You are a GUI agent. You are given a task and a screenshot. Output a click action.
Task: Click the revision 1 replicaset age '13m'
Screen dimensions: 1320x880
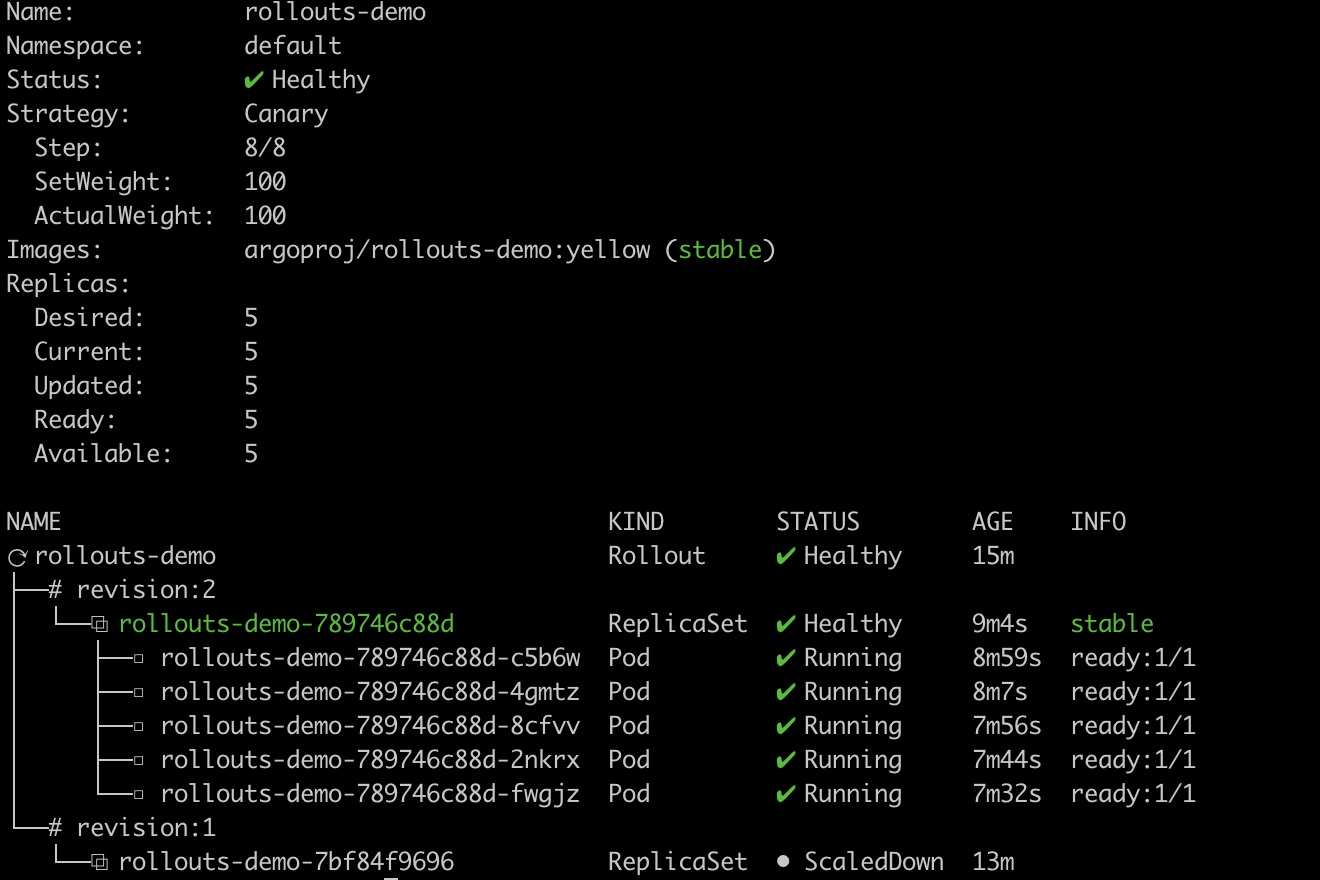(x=993, y=862)
